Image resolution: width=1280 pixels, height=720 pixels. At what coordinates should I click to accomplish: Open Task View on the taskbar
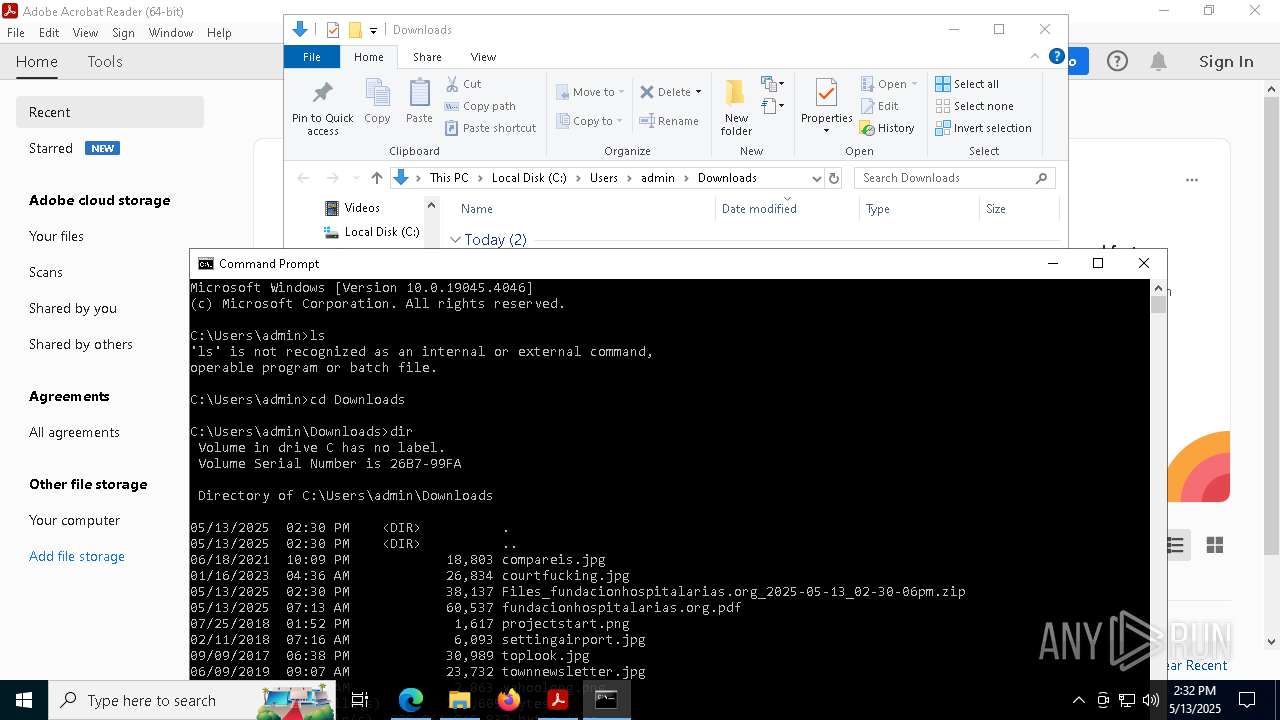point(360,700)
